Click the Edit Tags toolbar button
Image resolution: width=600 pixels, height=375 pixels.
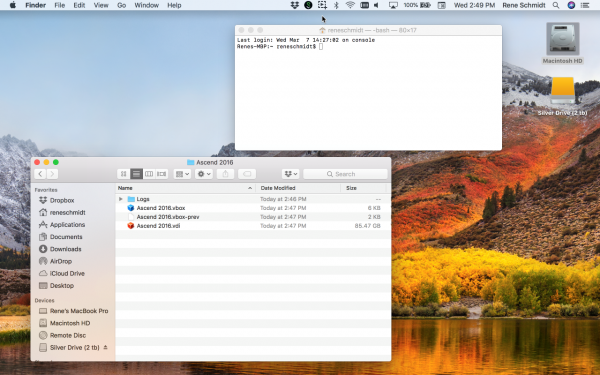pos(247,174)
